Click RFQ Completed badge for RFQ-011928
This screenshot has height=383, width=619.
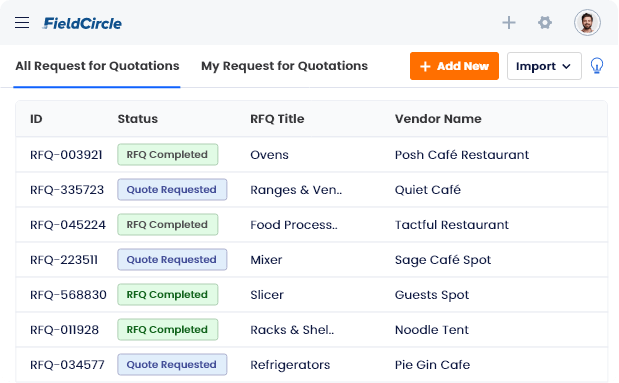(167, 329)
